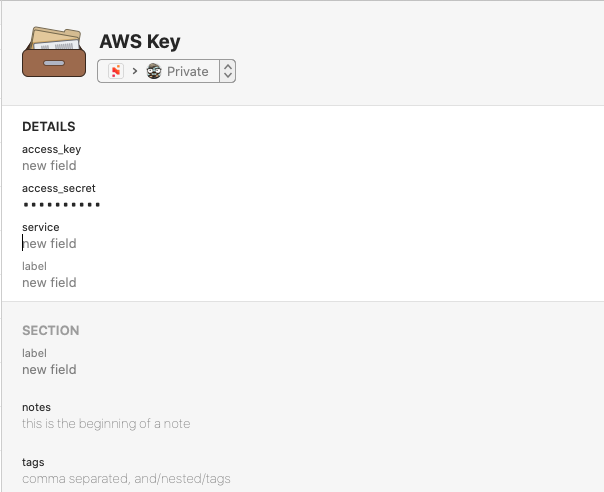The height and width of the screenshot is (492, 604).
Task: Edit the AWS Key title
Action: 140,41
